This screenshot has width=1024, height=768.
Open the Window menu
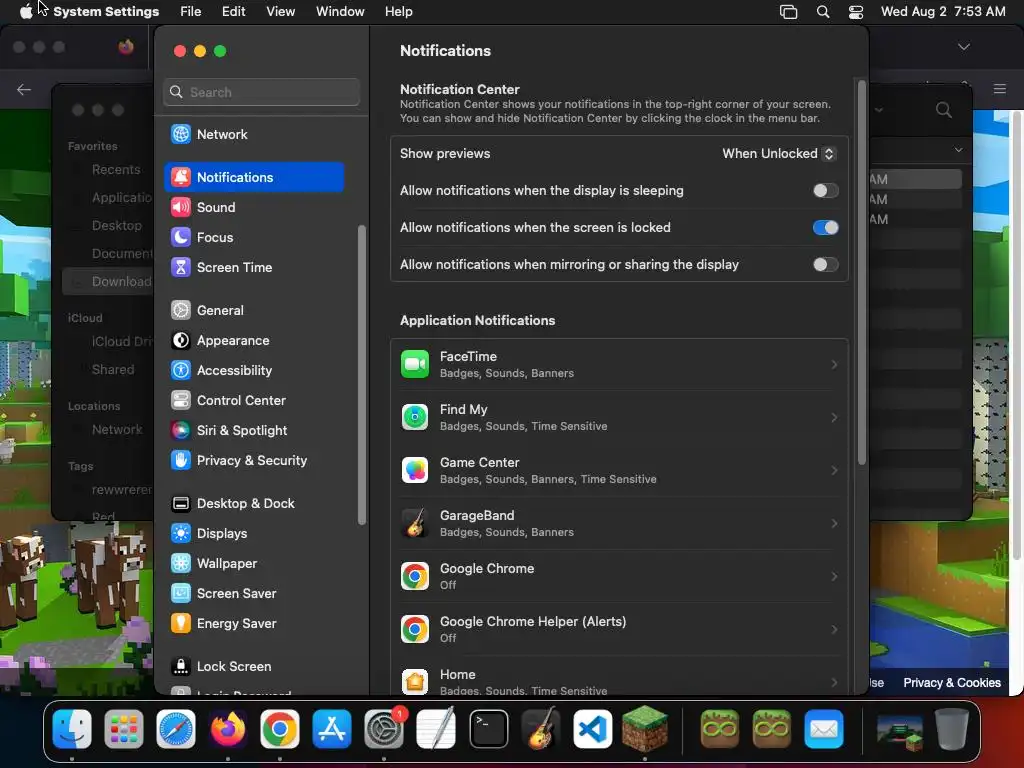click(340, 12)
